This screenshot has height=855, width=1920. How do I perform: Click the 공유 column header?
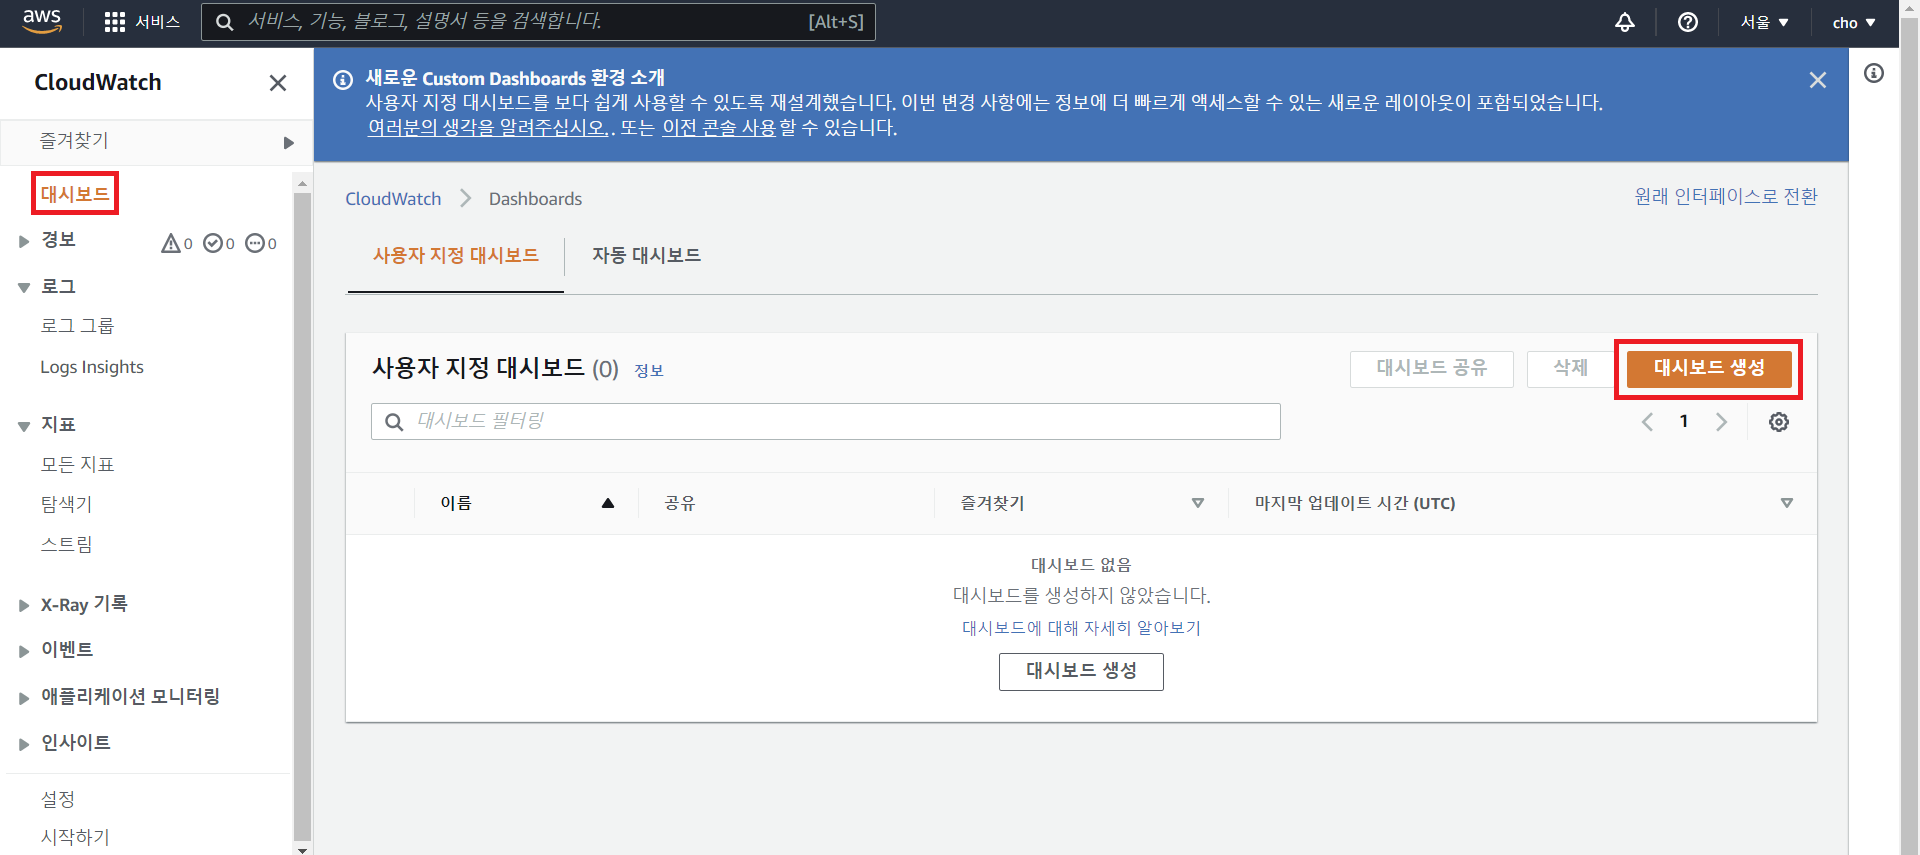coord(680,503)
